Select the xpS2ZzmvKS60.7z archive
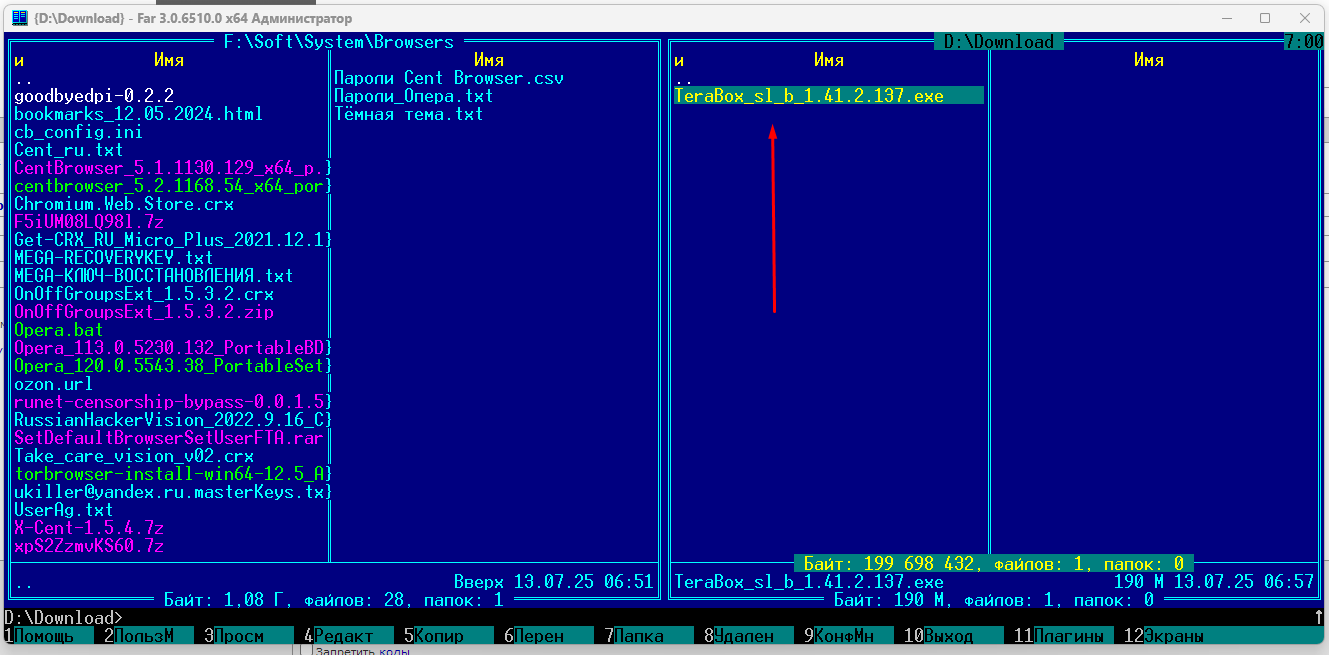Screen dimensions: 1329x655 point(89,546)
